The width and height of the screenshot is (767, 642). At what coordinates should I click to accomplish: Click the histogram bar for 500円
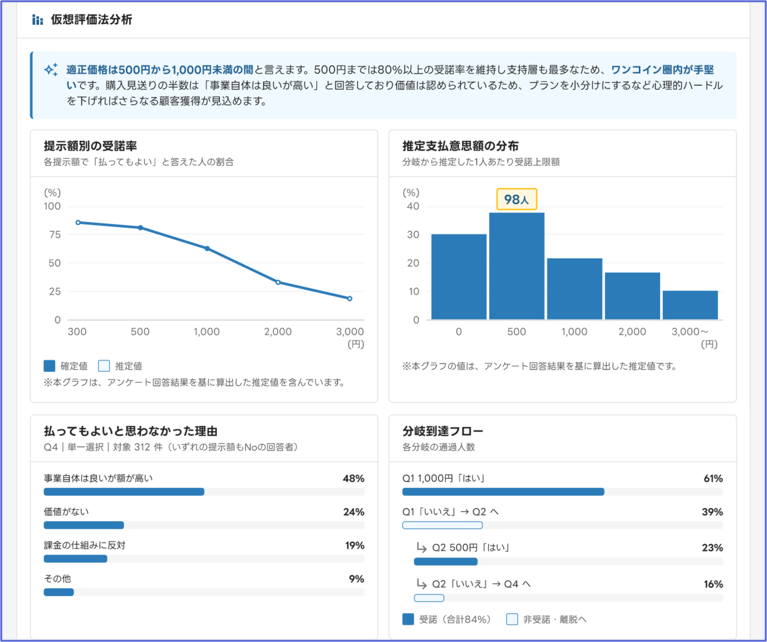(517, 266)
